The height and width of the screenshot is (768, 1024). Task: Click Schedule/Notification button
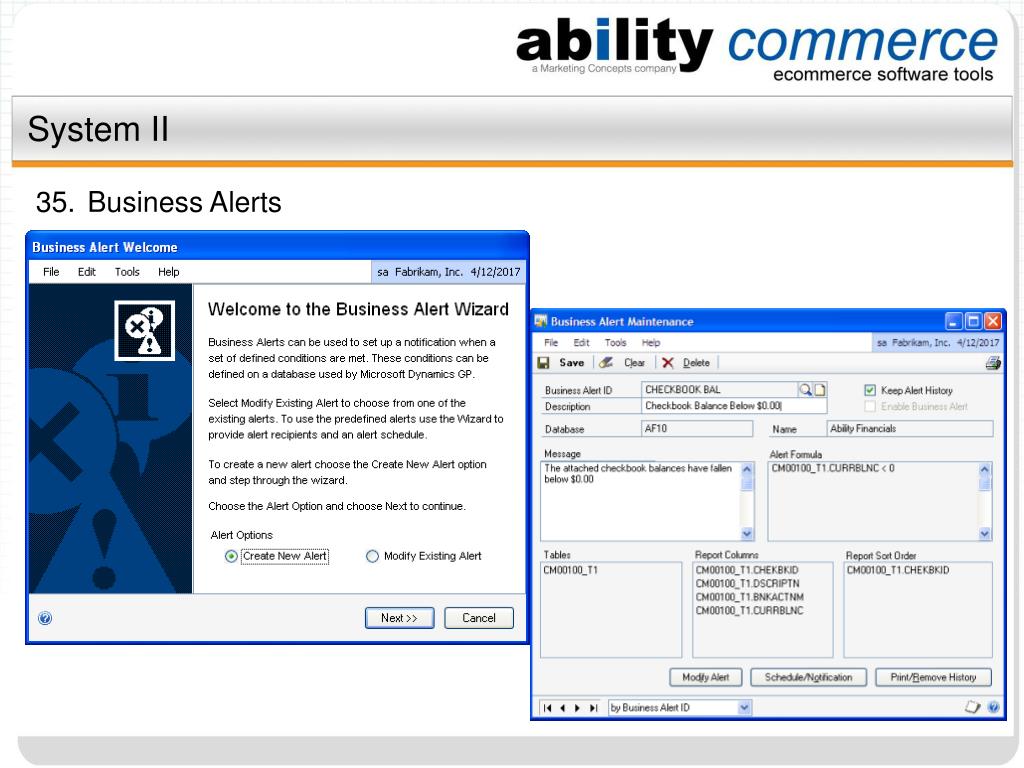pos(808,677)
